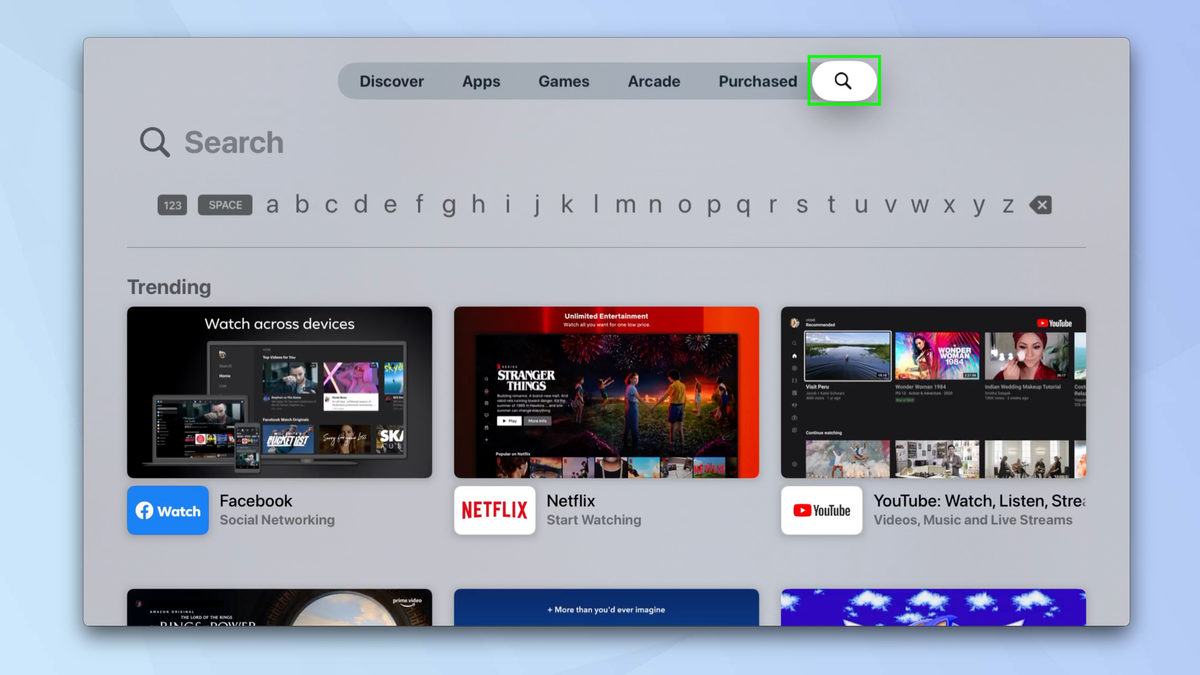Switch to the Discover tab
Viewport: 1200px width, 675px height.
pos(392,81)
